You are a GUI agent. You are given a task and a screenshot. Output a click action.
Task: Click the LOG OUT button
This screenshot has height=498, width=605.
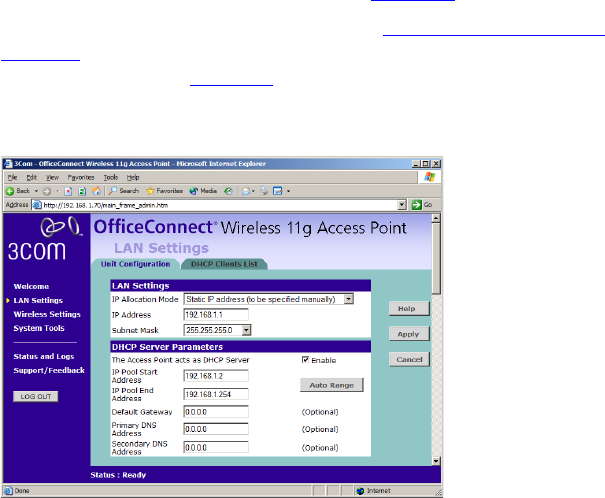point(36,397)
